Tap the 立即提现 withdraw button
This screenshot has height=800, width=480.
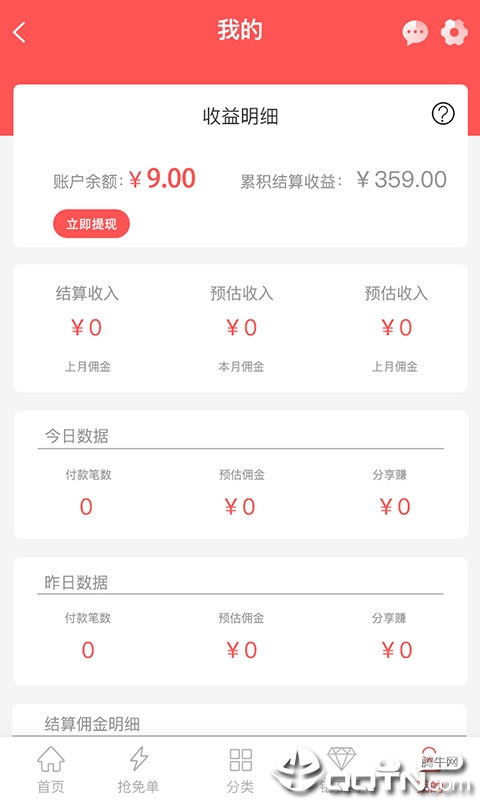click(91, 223)
